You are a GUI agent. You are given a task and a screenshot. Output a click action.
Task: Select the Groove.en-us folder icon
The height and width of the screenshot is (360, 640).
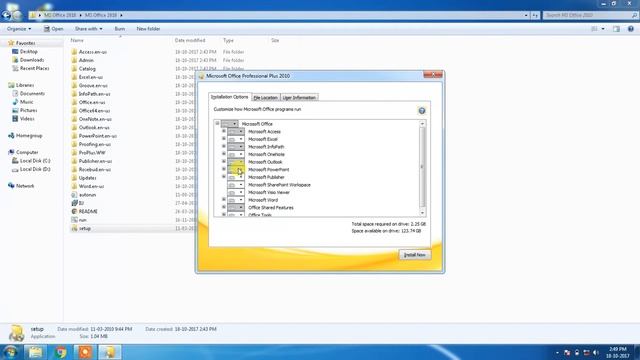(x=74, y=85)
